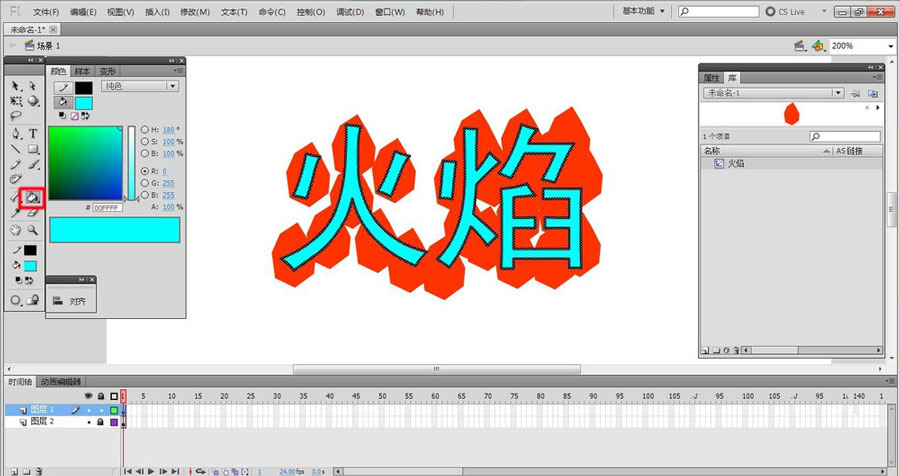Open the 基本功能 workspace dropdown
This screenshot has height=476, width=900.
pos(643,11)
